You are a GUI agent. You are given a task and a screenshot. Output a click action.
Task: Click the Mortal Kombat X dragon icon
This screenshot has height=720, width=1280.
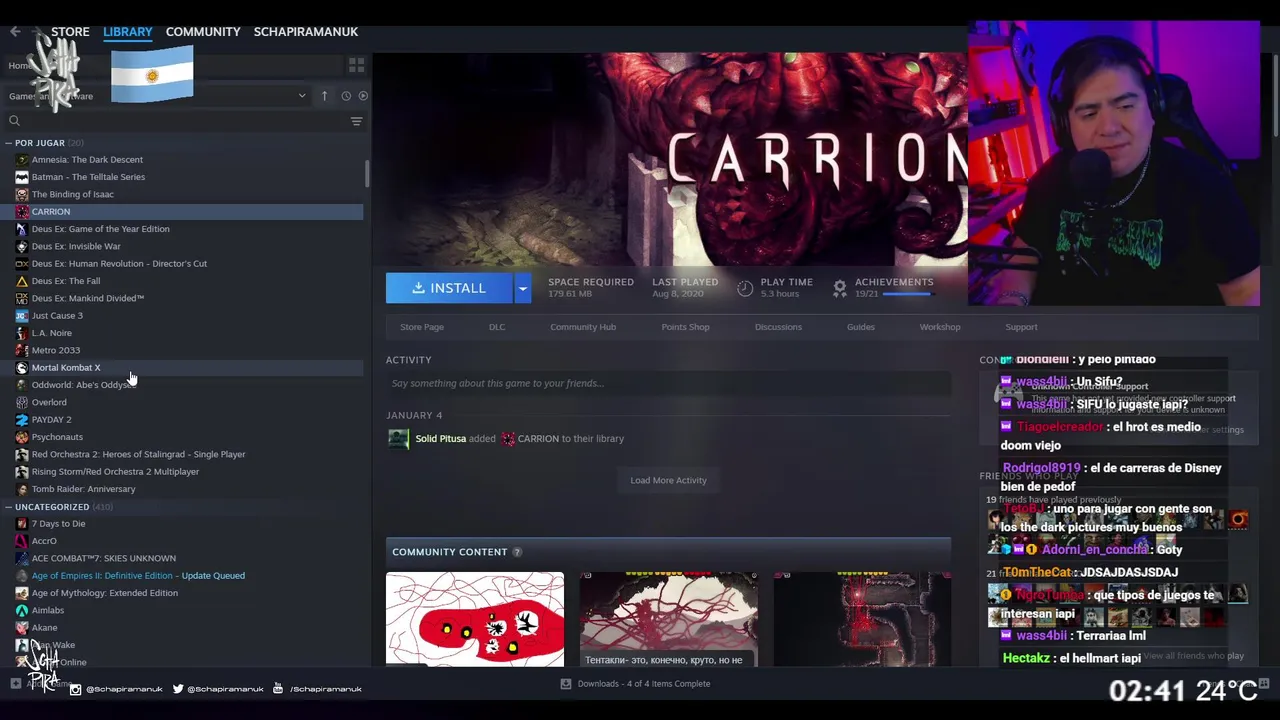(22, 368)
